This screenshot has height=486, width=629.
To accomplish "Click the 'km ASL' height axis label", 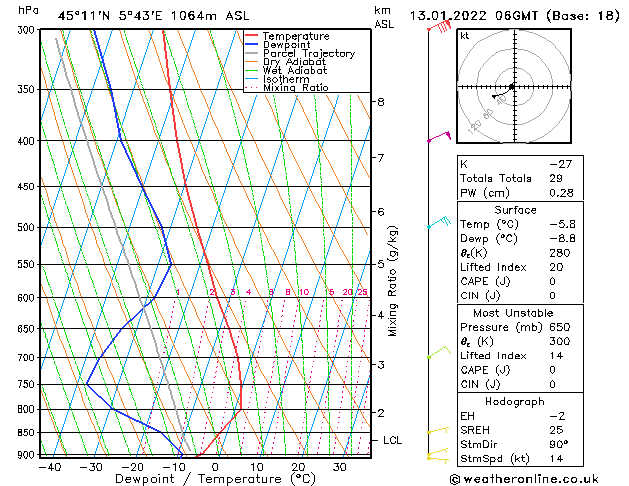I will coord(384,17).
